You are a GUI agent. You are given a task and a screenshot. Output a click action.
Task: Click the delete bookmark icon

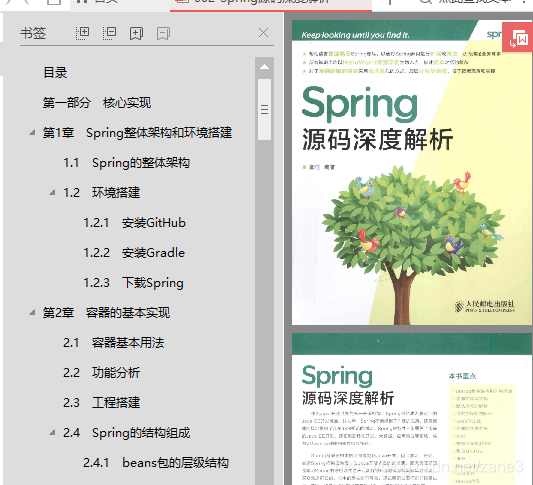pos(163,33)
